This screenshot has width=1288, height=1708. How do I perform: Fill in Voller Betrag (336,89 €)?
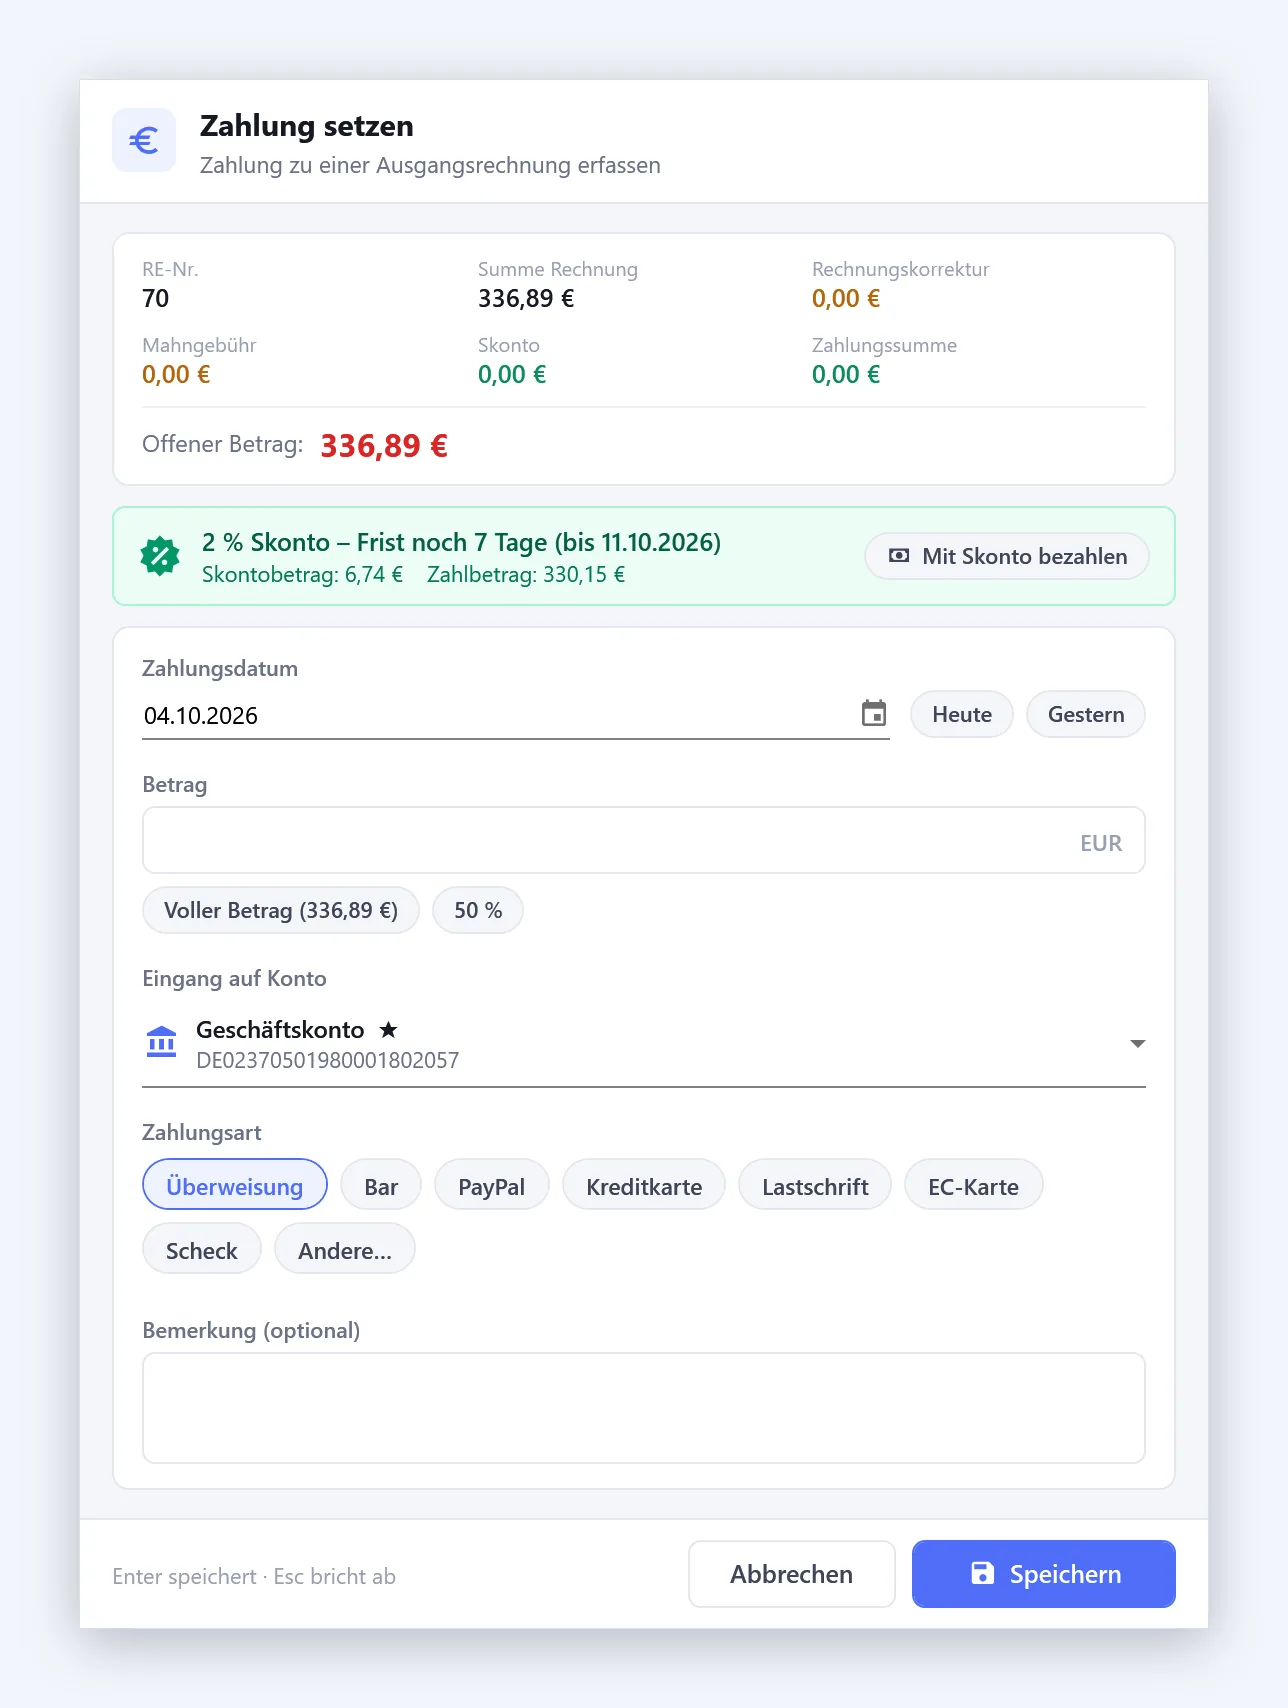[x=281, y=910]
